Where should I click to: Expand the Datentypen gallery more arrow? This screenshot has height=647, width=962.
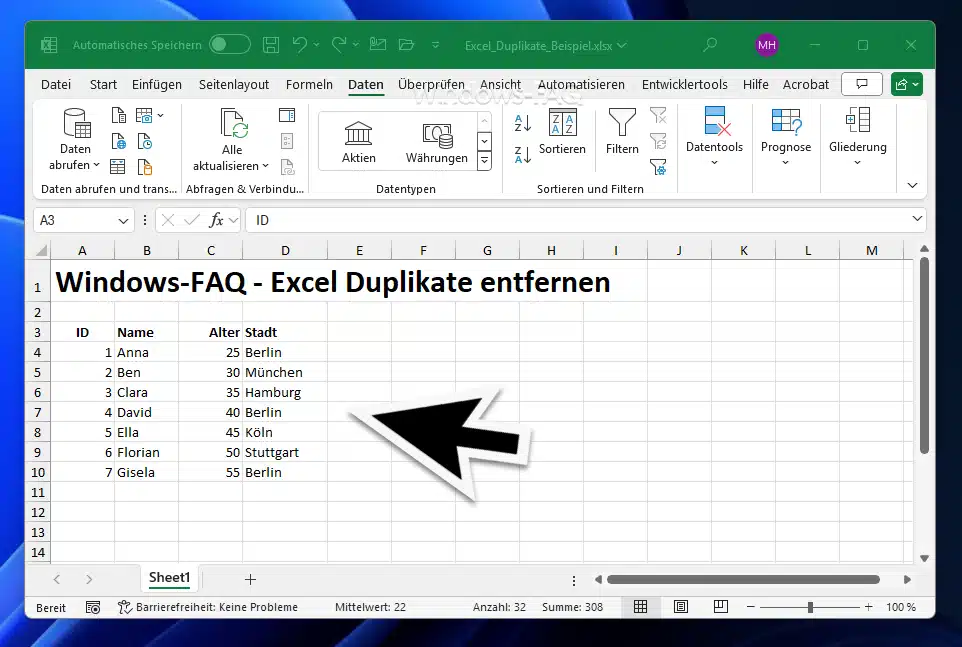pyautogui.click(x=485, y=161)
